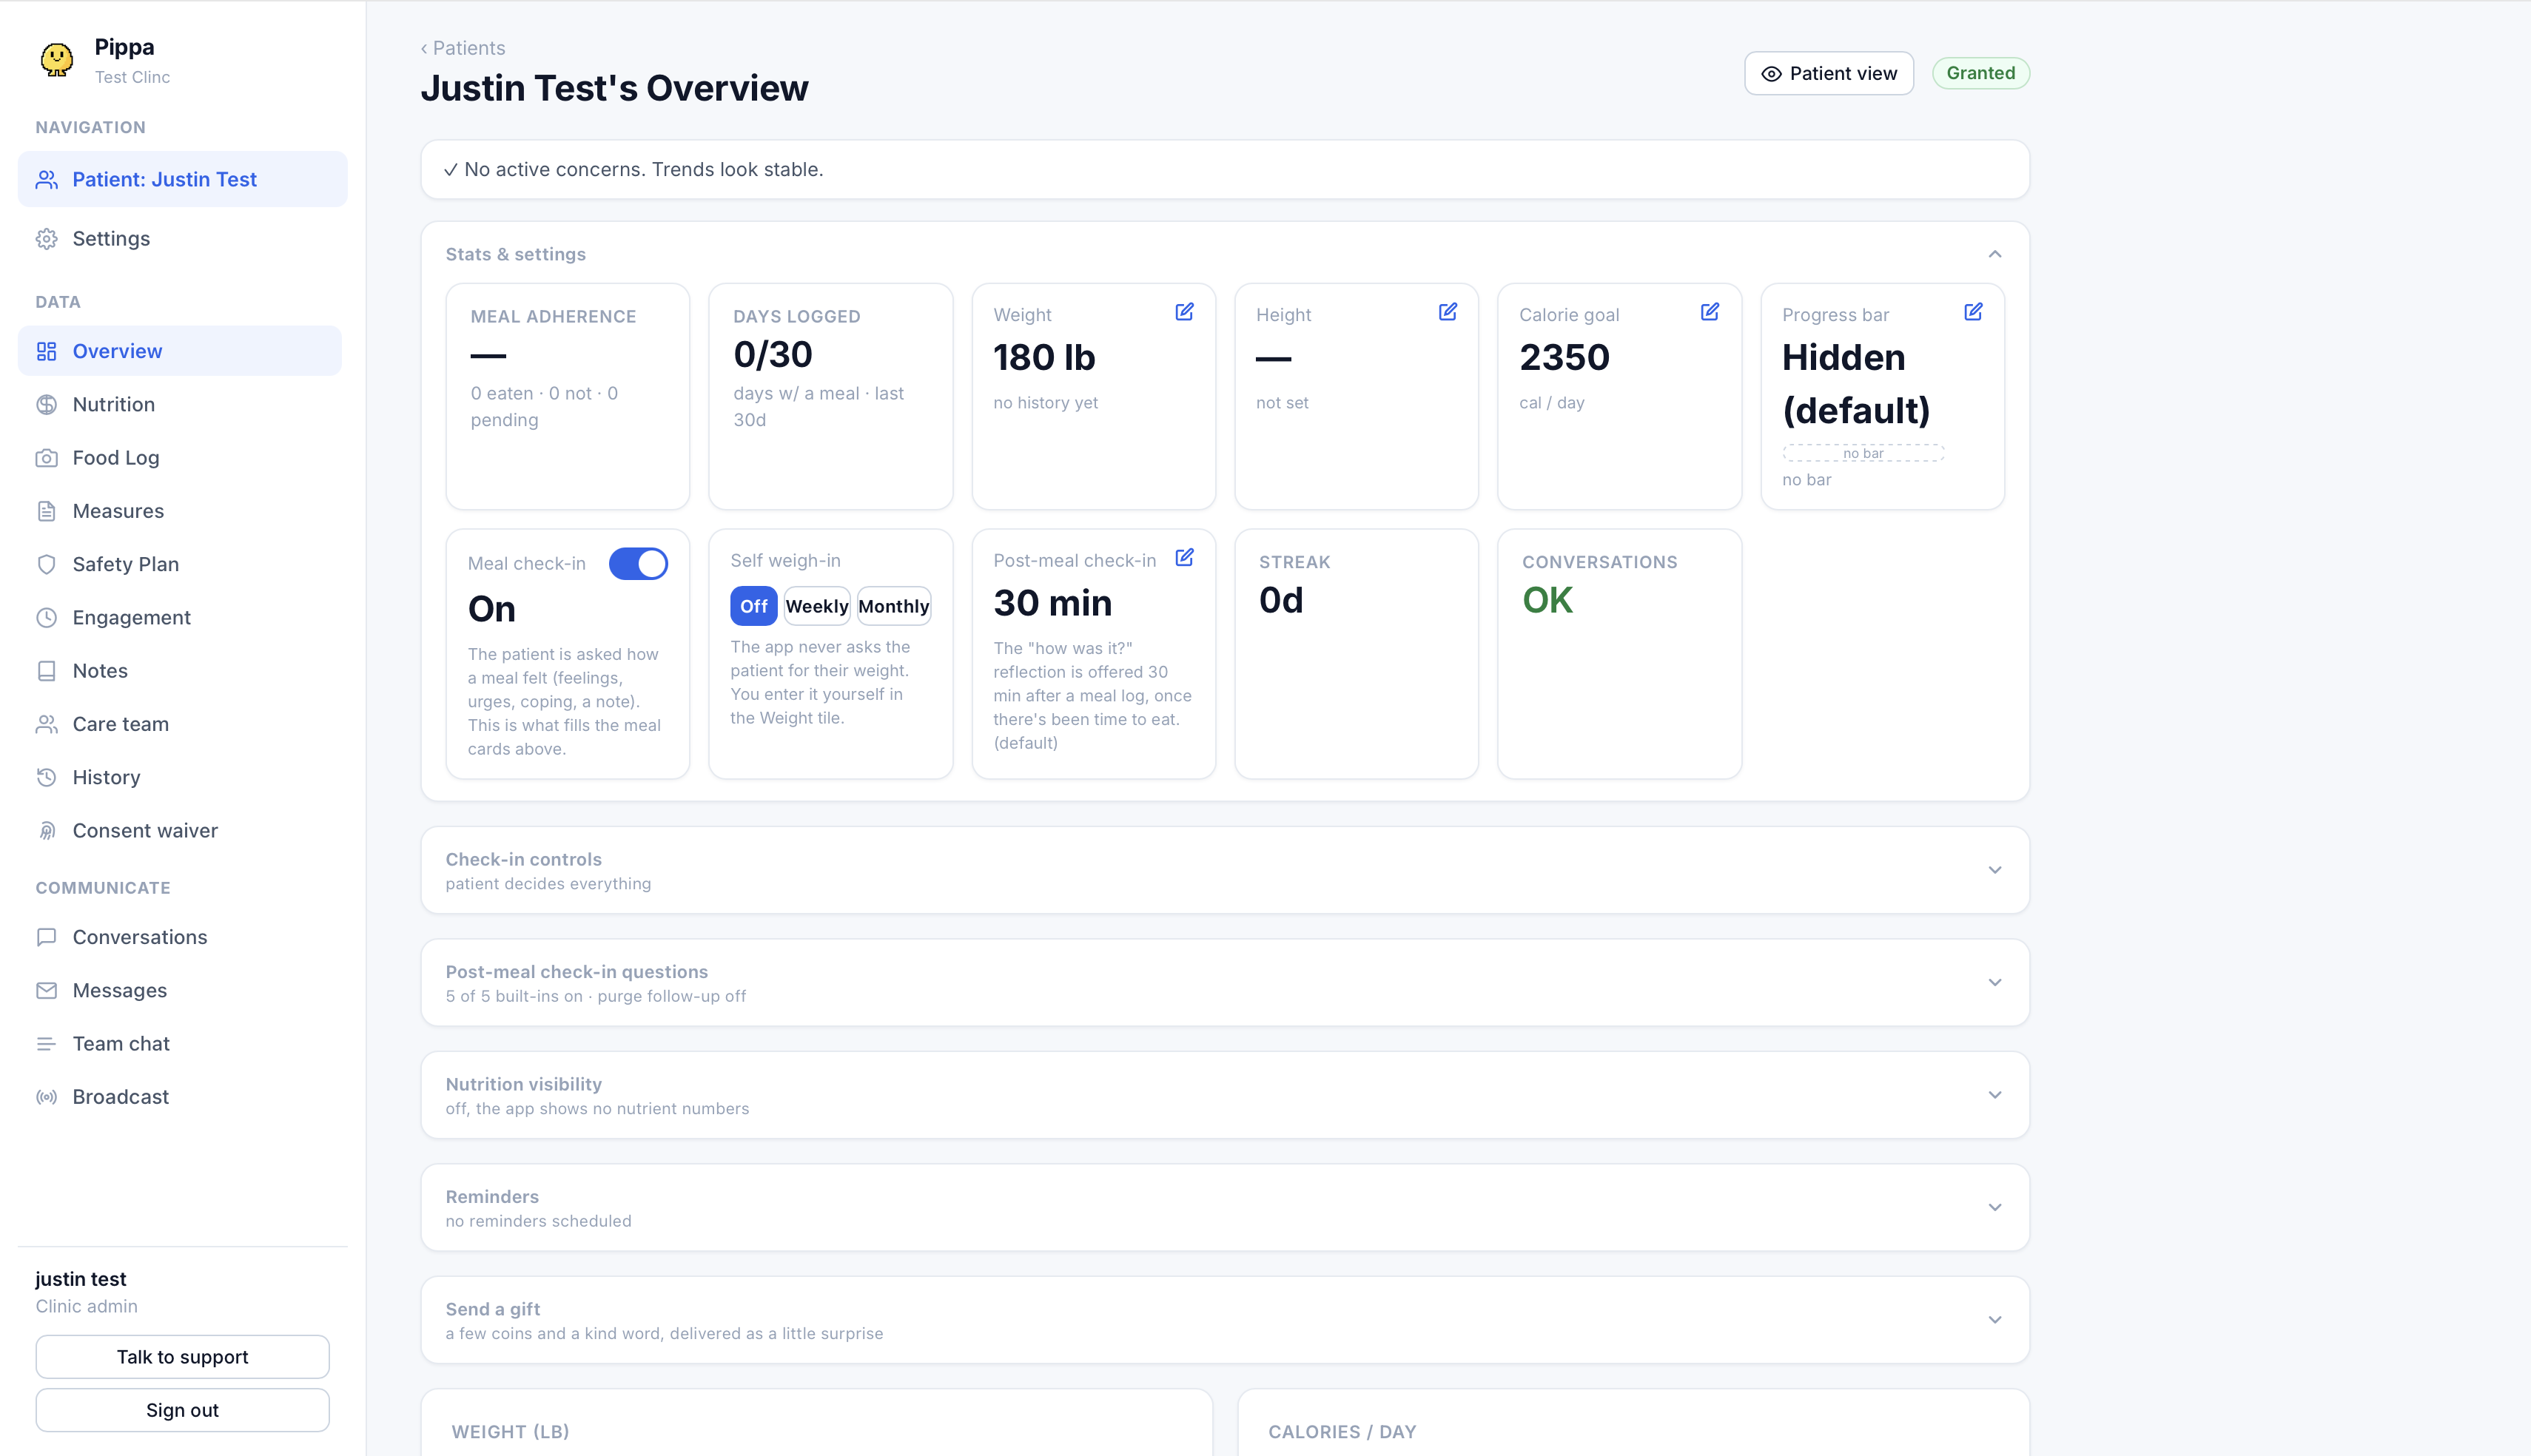2531x1456 pixels.
Task: Open the Conversations page
Action: [x=180, y=937]
